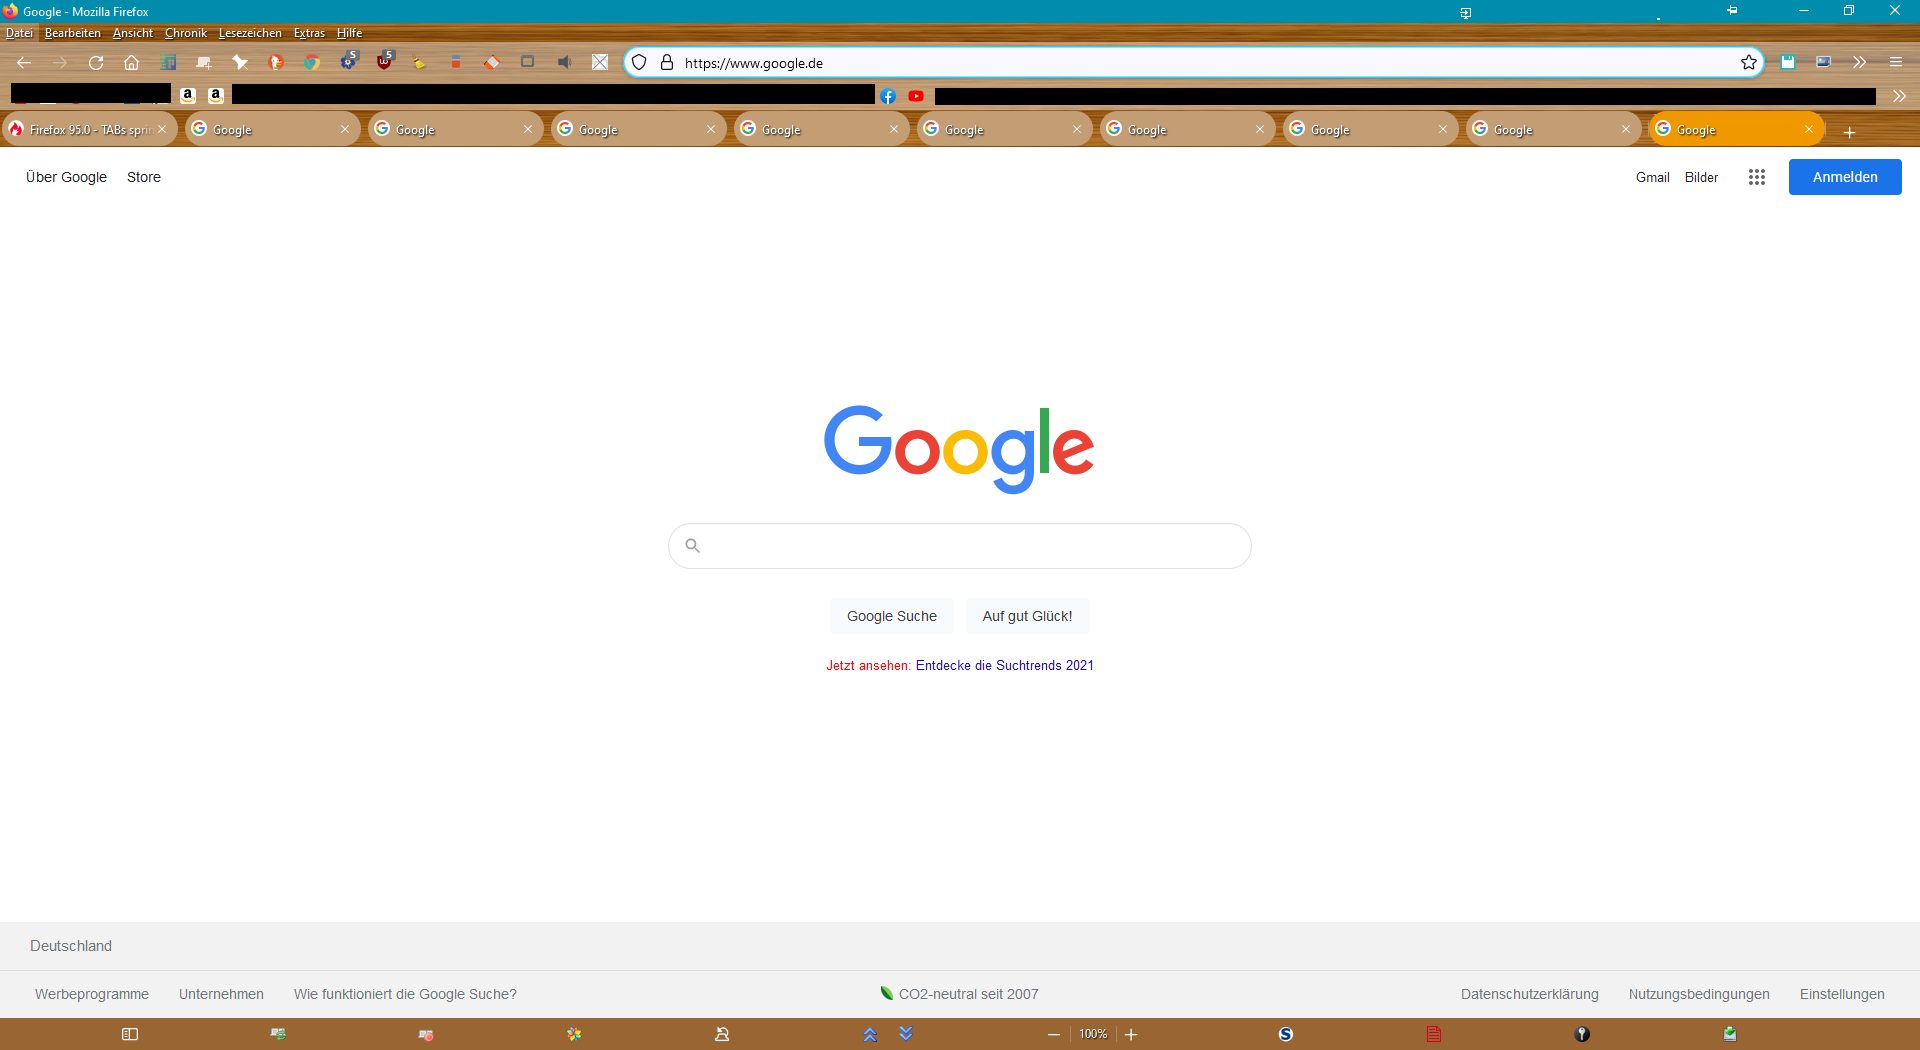The height and width of the screenshot is (1050, 1920).
Task: Reset zoom via the 100% label
Action: [x=1093, y=1034]
